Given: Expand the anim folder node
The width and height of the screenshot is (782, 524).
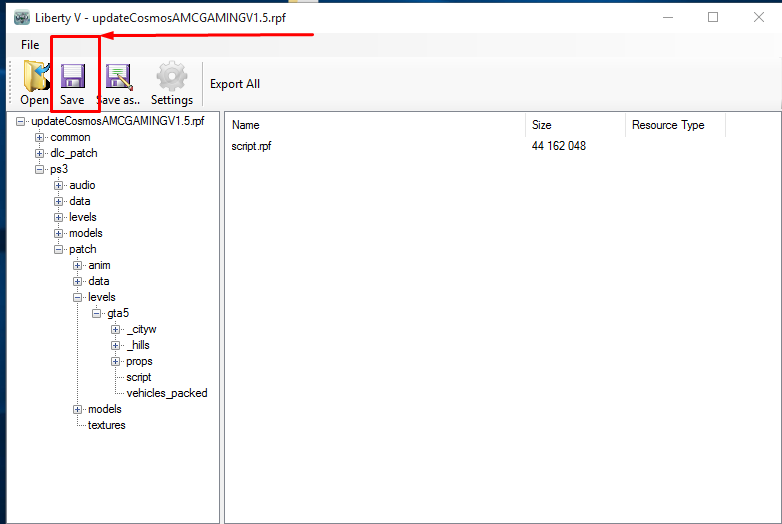Looking at the screenshot, I should [77, 265].
